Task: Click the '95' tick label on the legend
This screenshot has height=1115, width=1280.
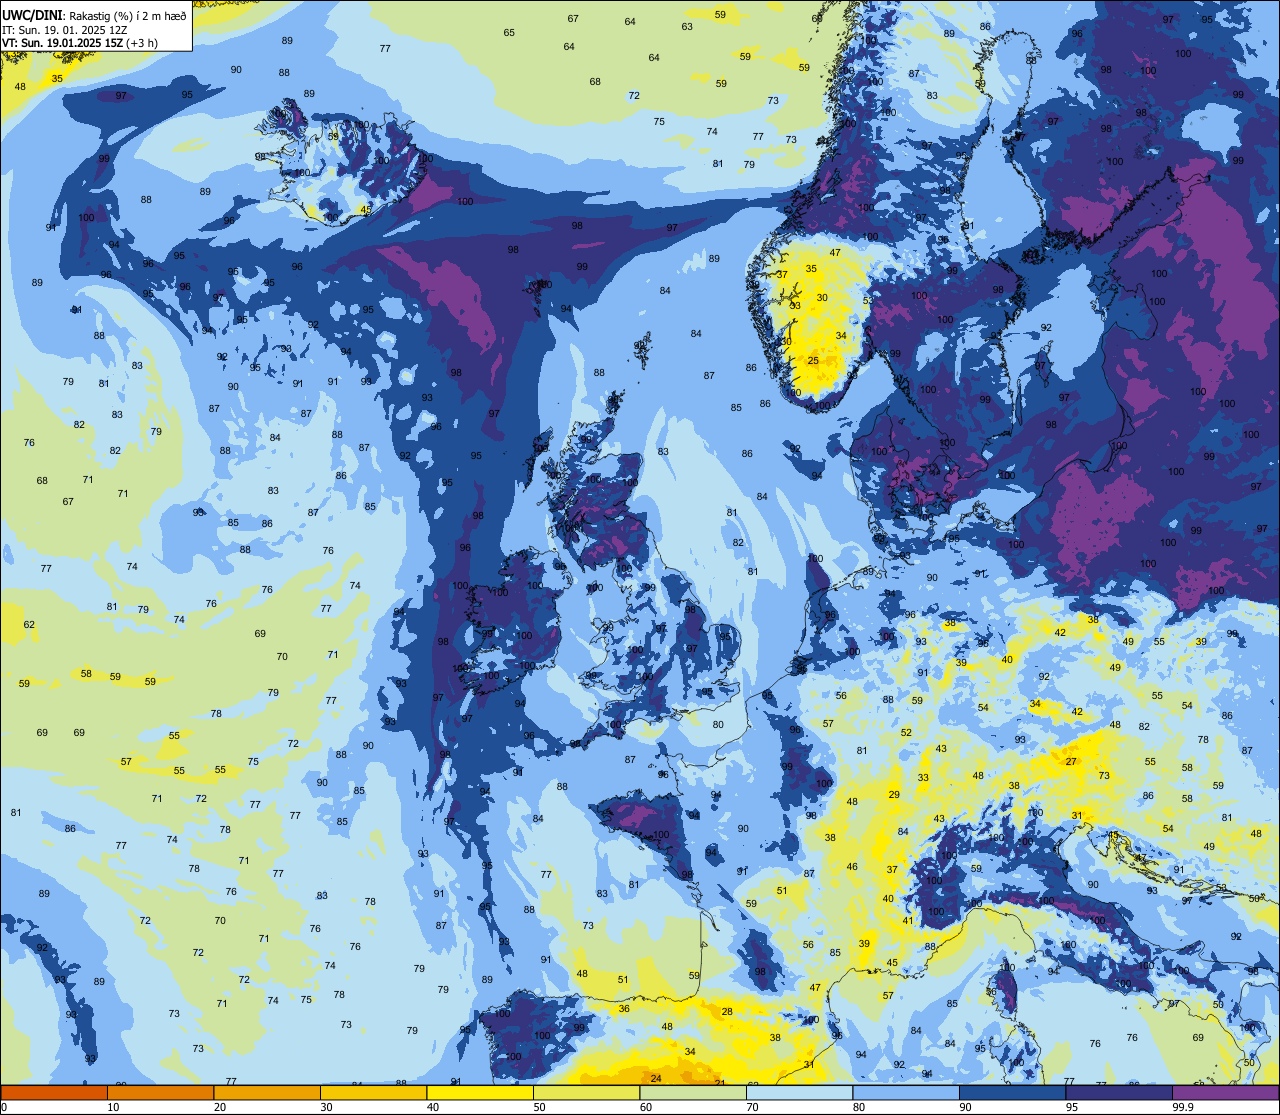Action: click(x=1072, y=1107)
